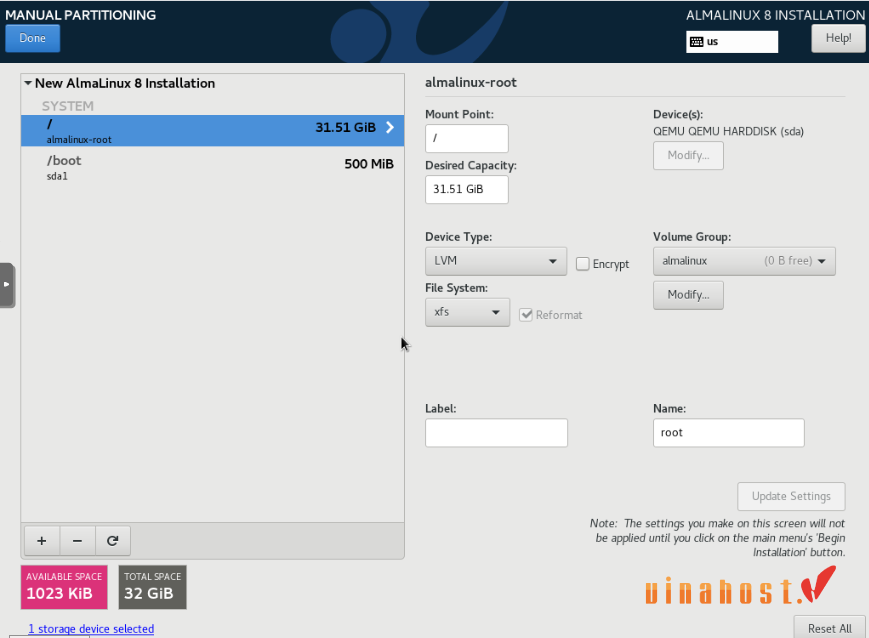This screenshot has height=638, width=869.
Task: Click the Name field containing root
Action: point(728,432)
